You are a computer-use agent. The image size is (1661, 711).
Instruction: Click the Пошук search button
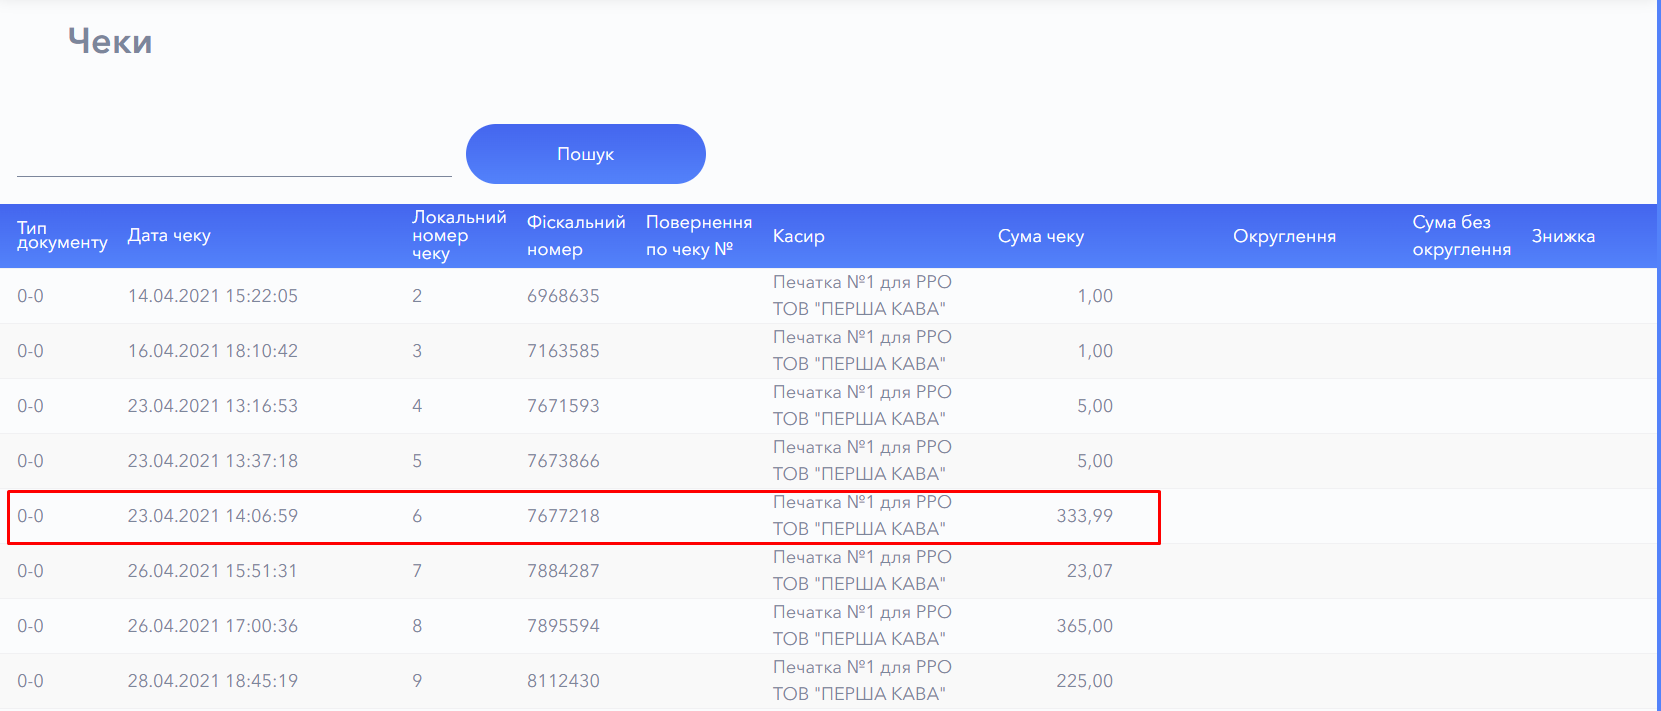[585, 154]
